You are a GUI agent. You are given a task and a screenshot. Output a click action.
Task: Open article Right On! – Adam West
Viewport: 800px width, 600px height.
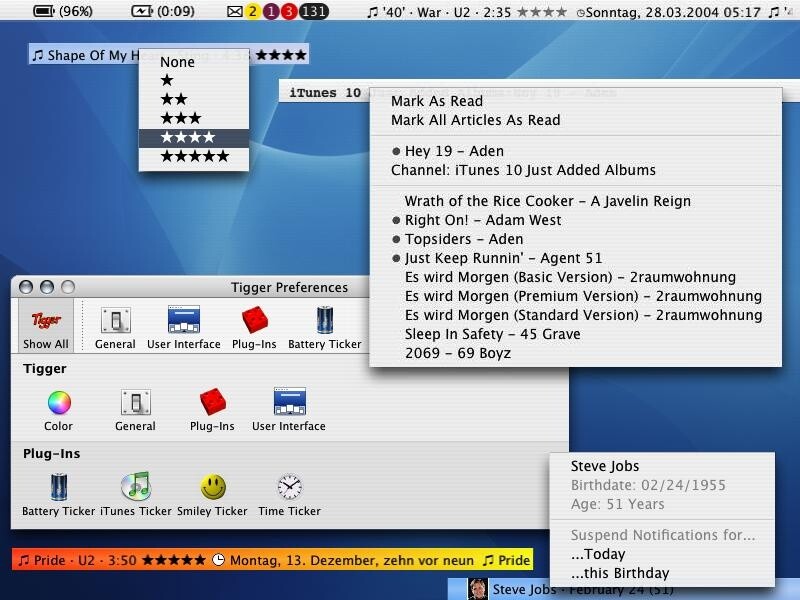482,220
